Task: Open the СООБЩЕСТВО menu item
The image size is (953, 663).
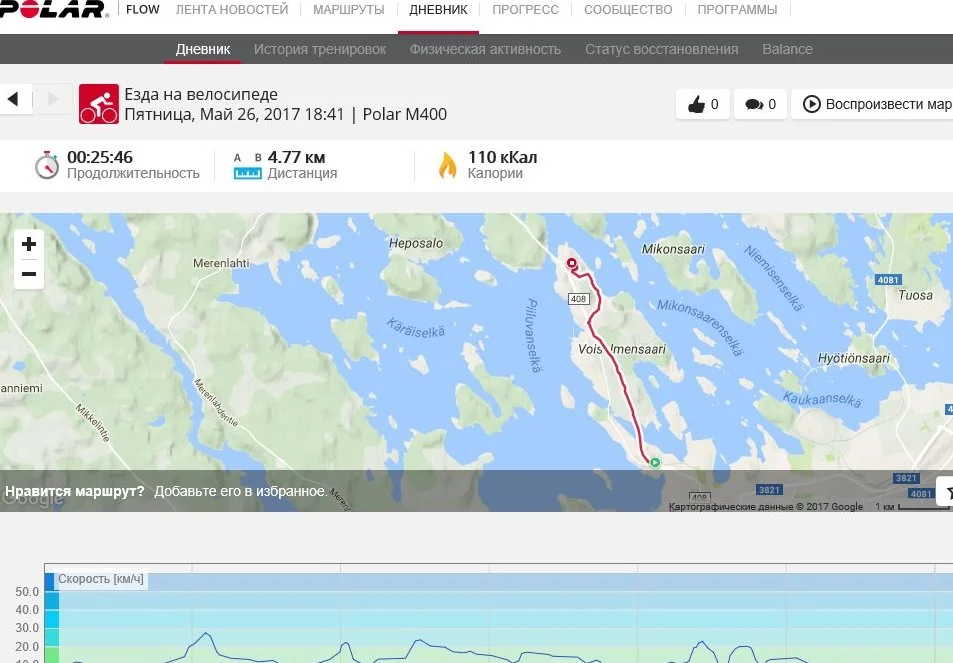Action: (x=628, y=10)
